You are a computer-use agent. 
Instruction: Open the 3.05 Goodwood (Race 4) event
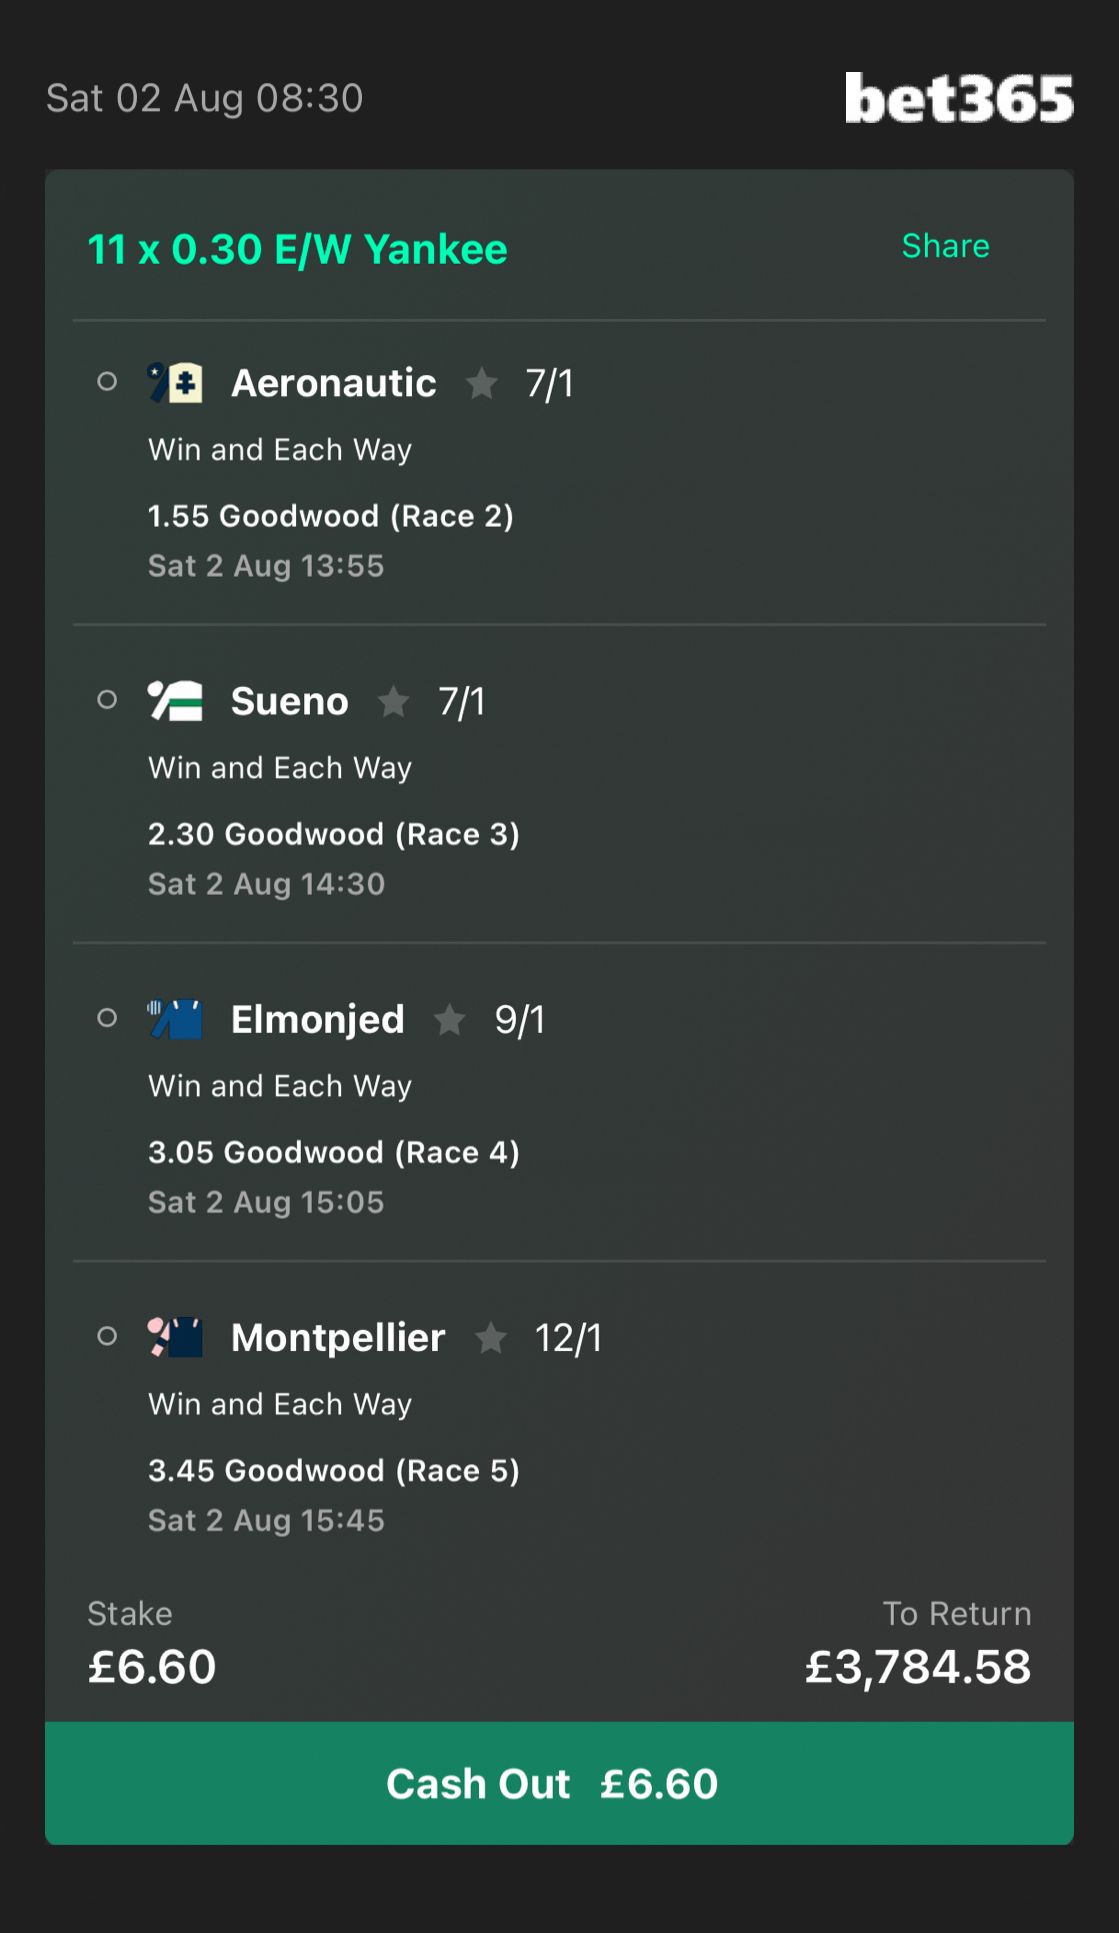334,1152
